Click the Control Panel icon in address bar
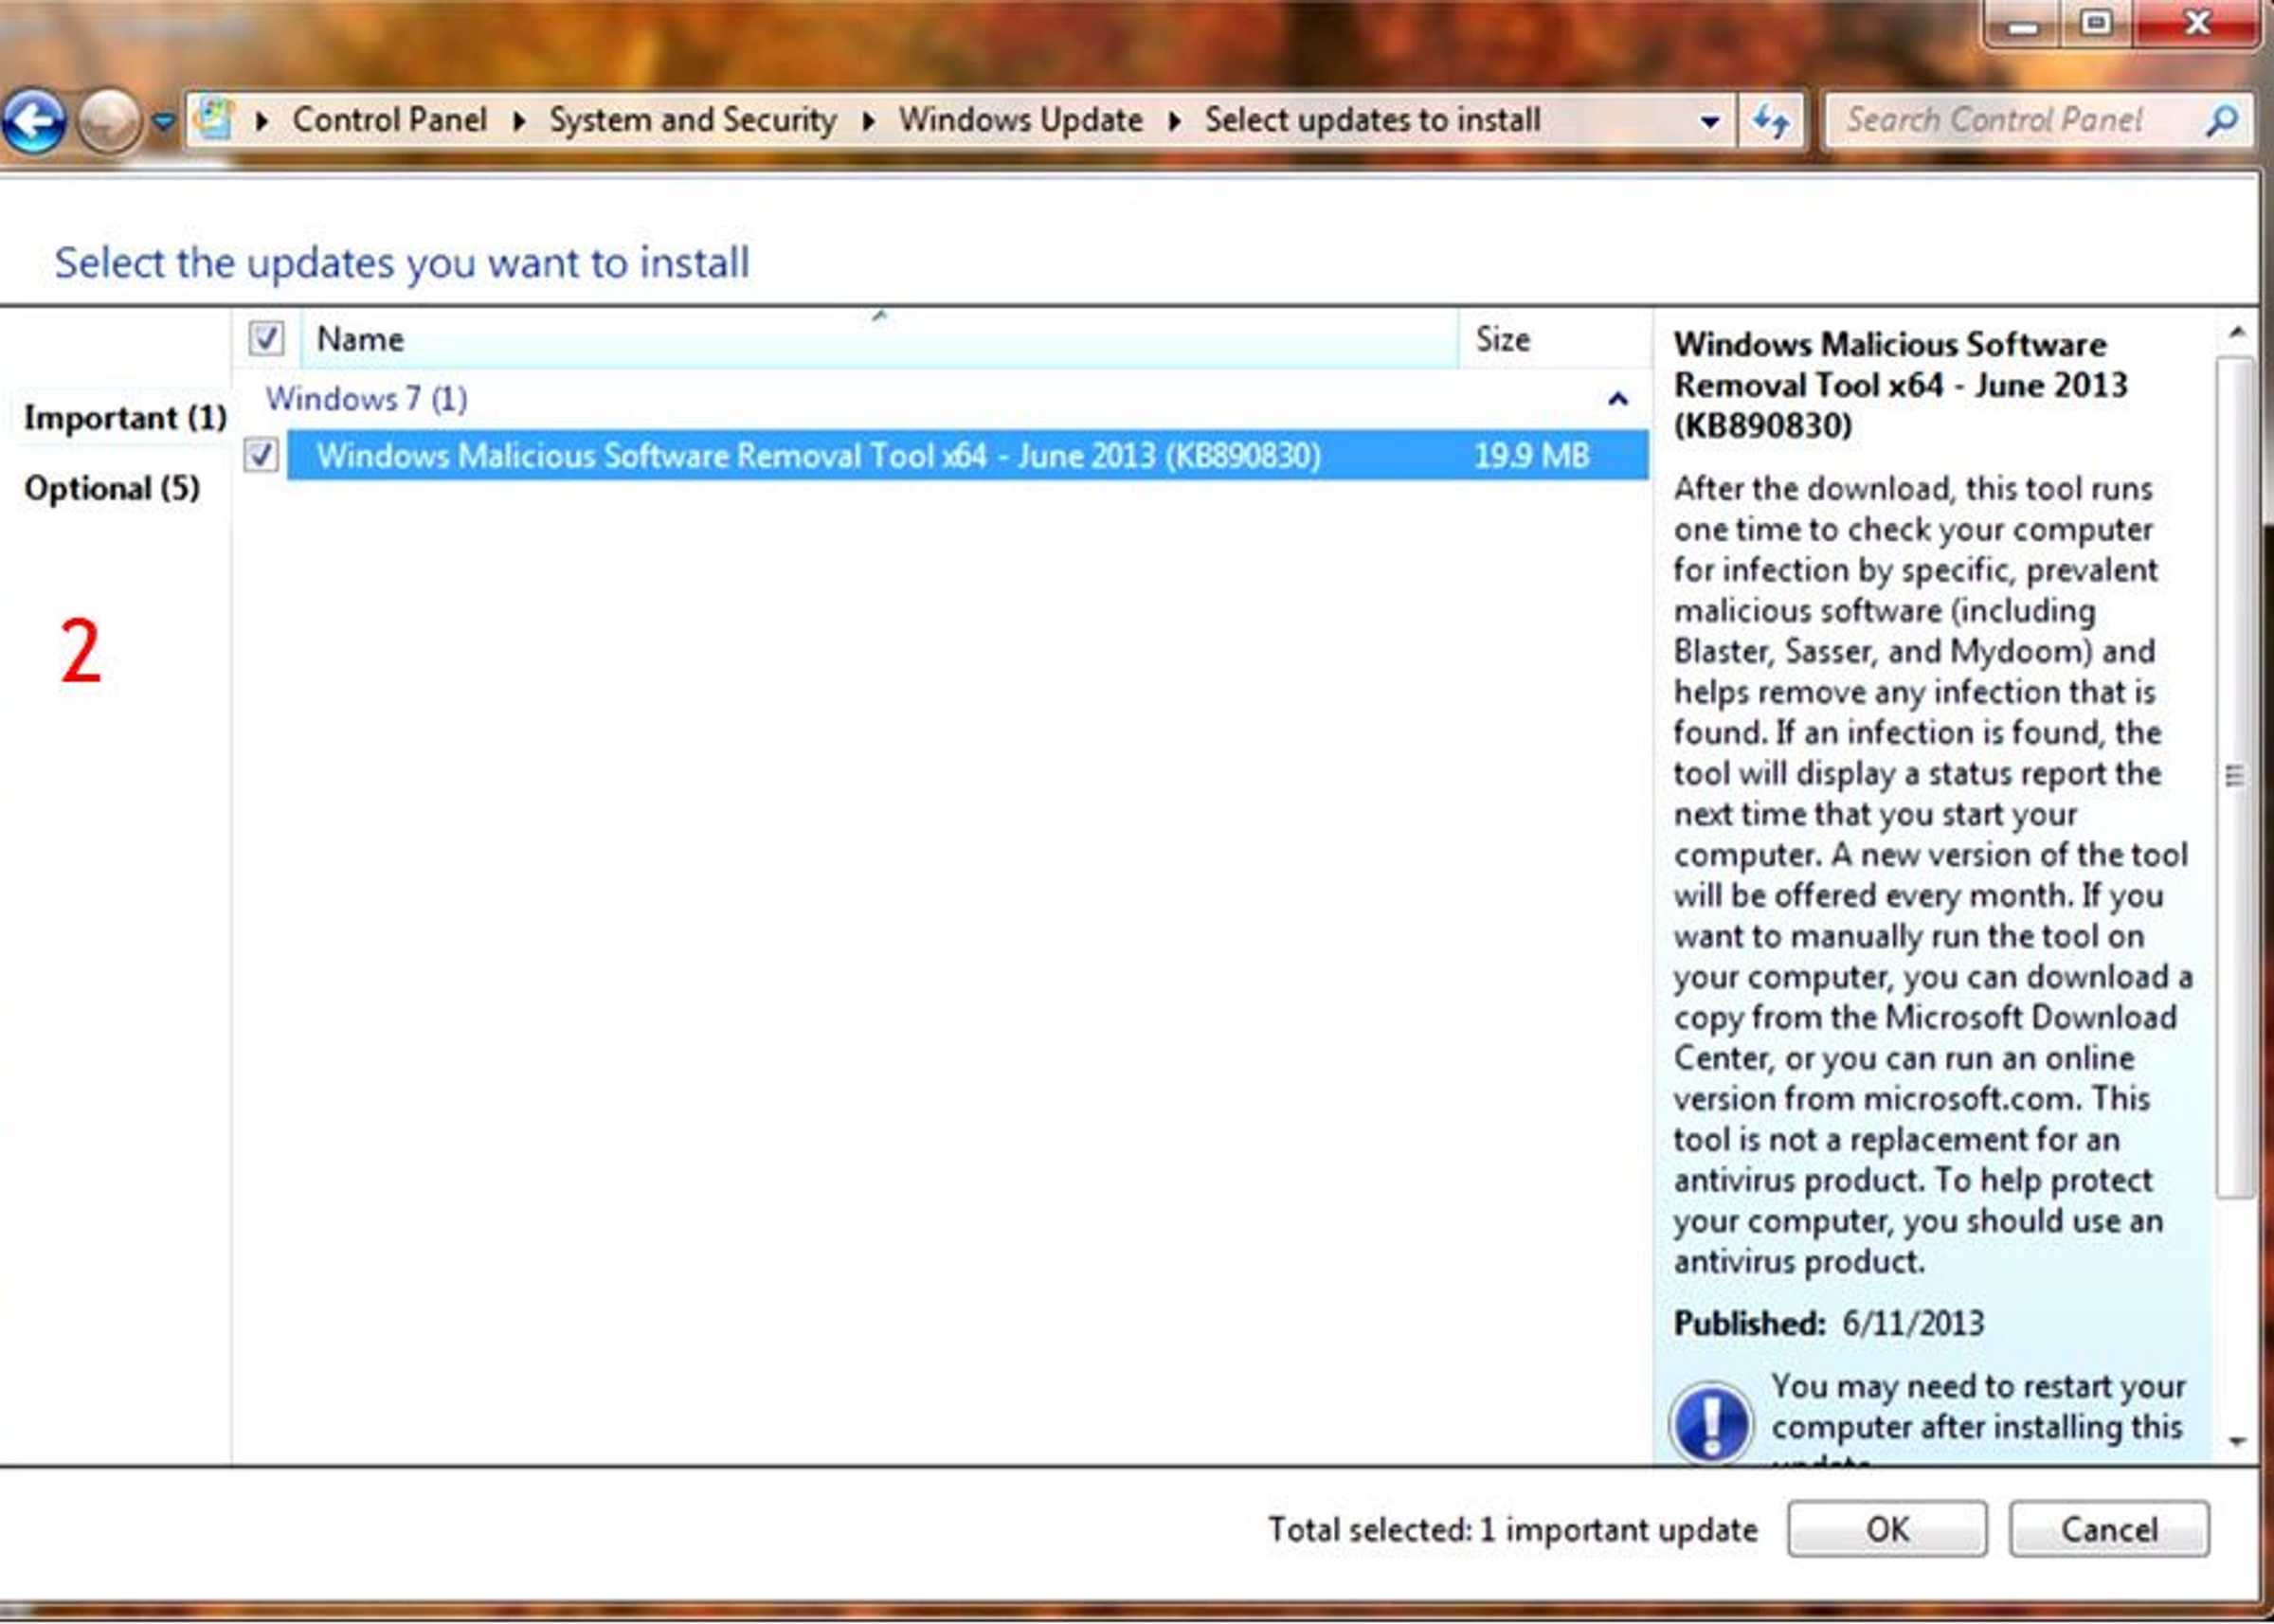2274x1624 pixels. click(214, 120)
